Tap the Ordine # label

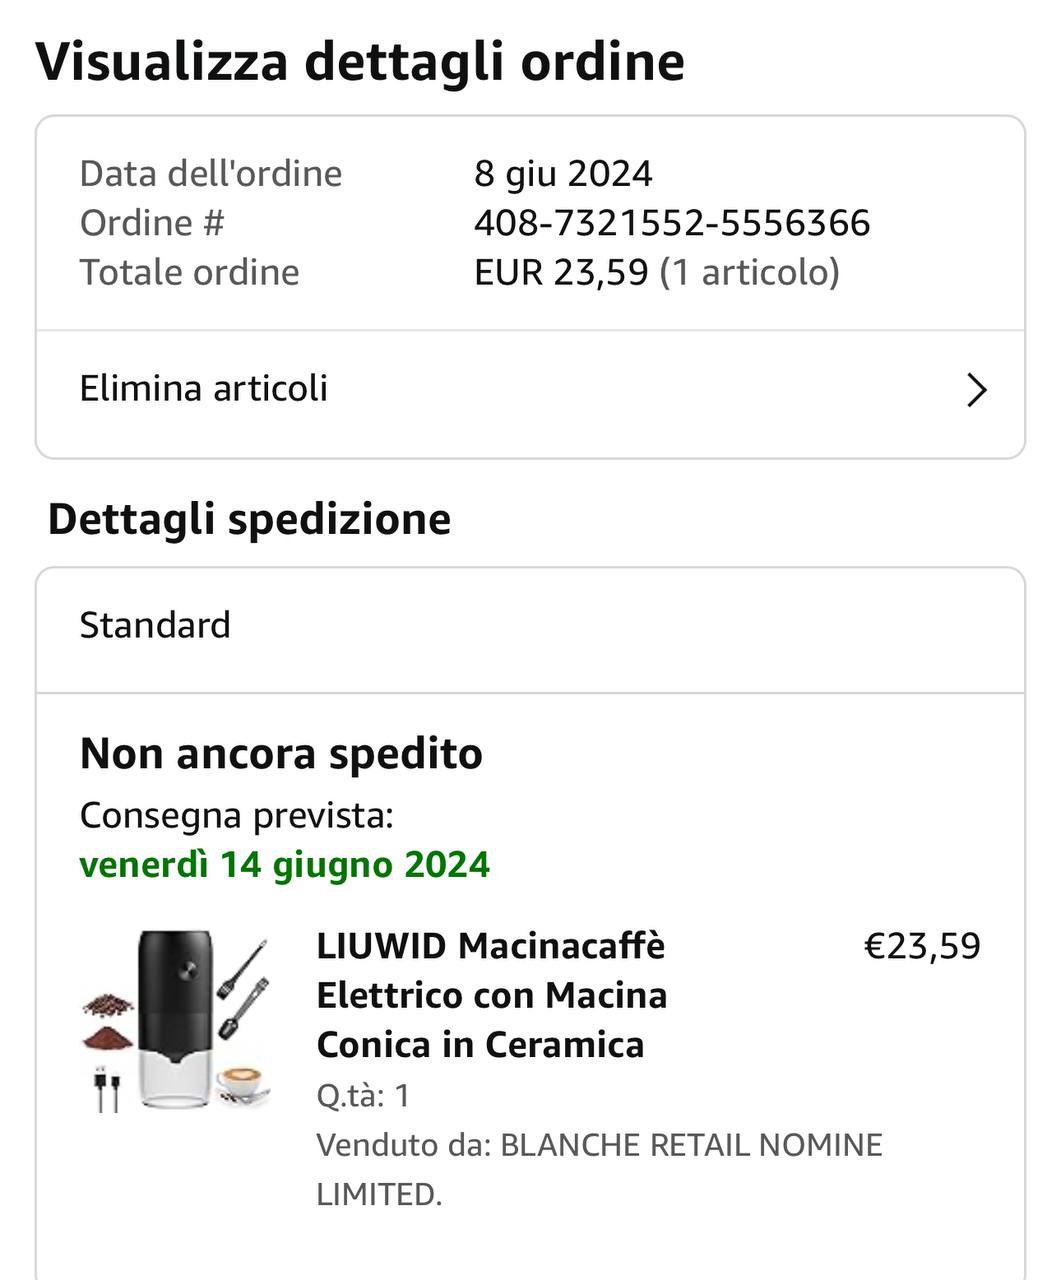pos(152,222)
